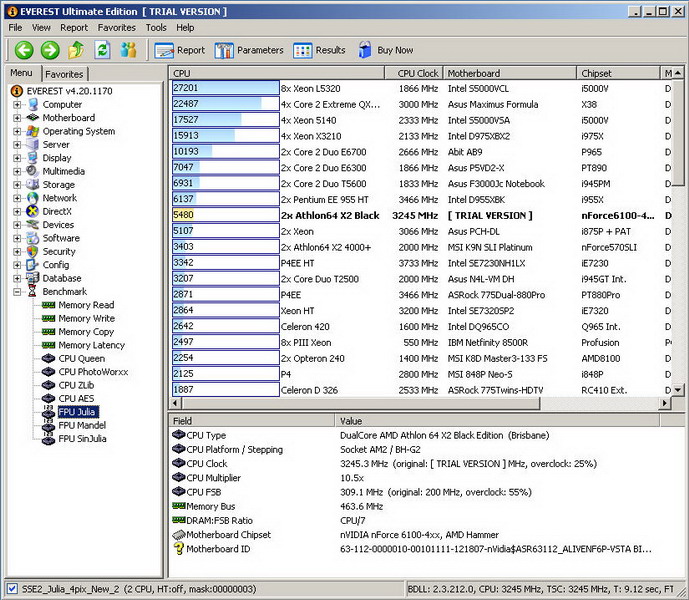The width and height of the screenshot is (689, 600).
Task: Switch to the Favorites tab
Action: coord(64,74)
